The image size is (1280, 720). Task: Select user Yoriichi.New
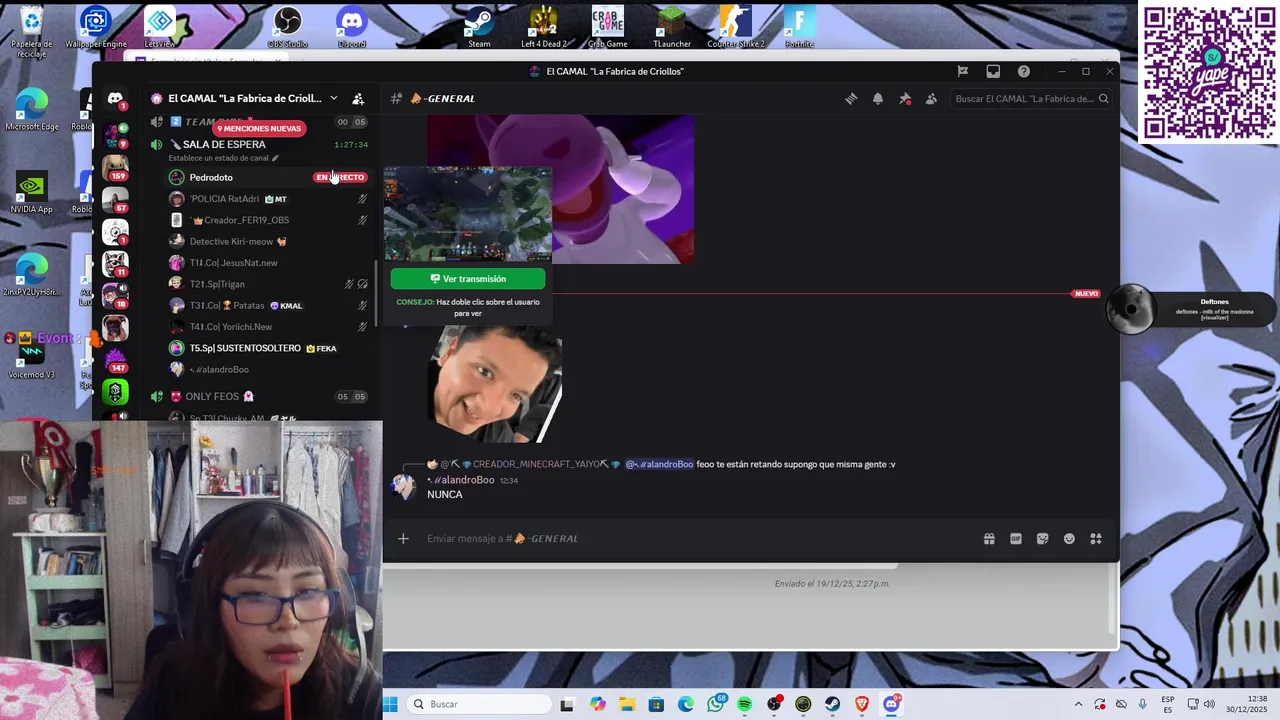pyautogui.click(x=230, y=327)
